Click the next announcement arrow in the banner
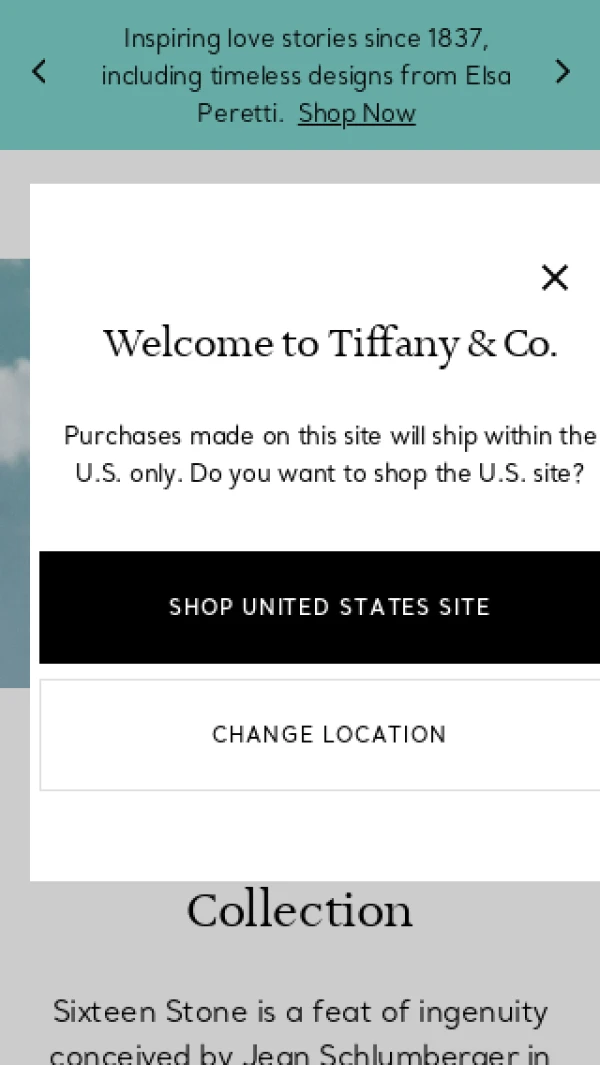Image resolution: width=600 pixels, height=1065 pixels. point(563,72)
